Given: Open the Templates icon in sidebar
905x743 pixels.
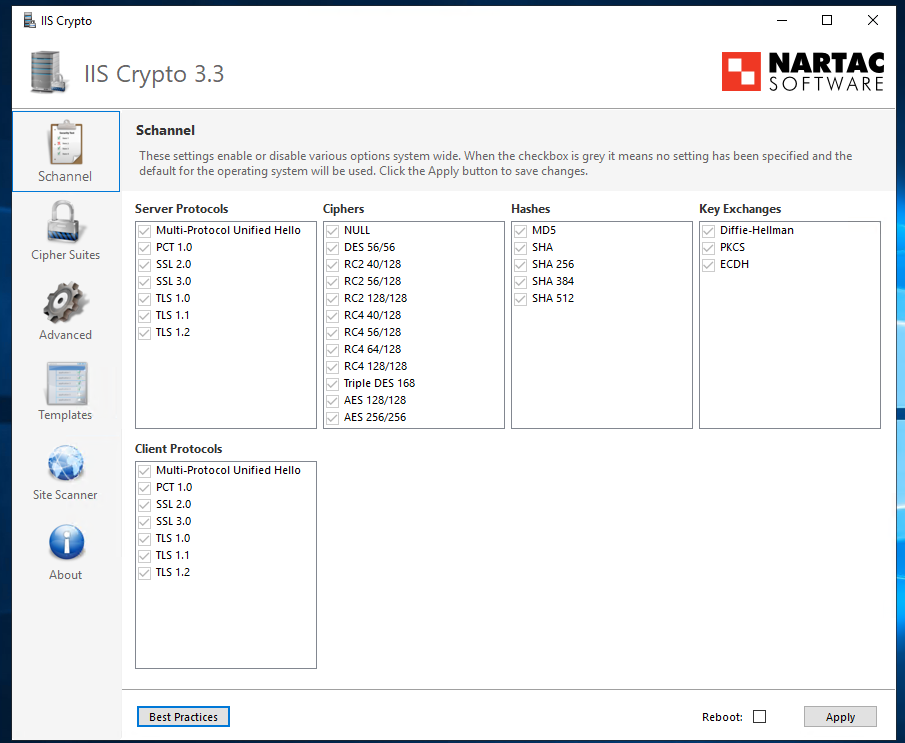Looking at the screenshot, I should click(65, 383).
